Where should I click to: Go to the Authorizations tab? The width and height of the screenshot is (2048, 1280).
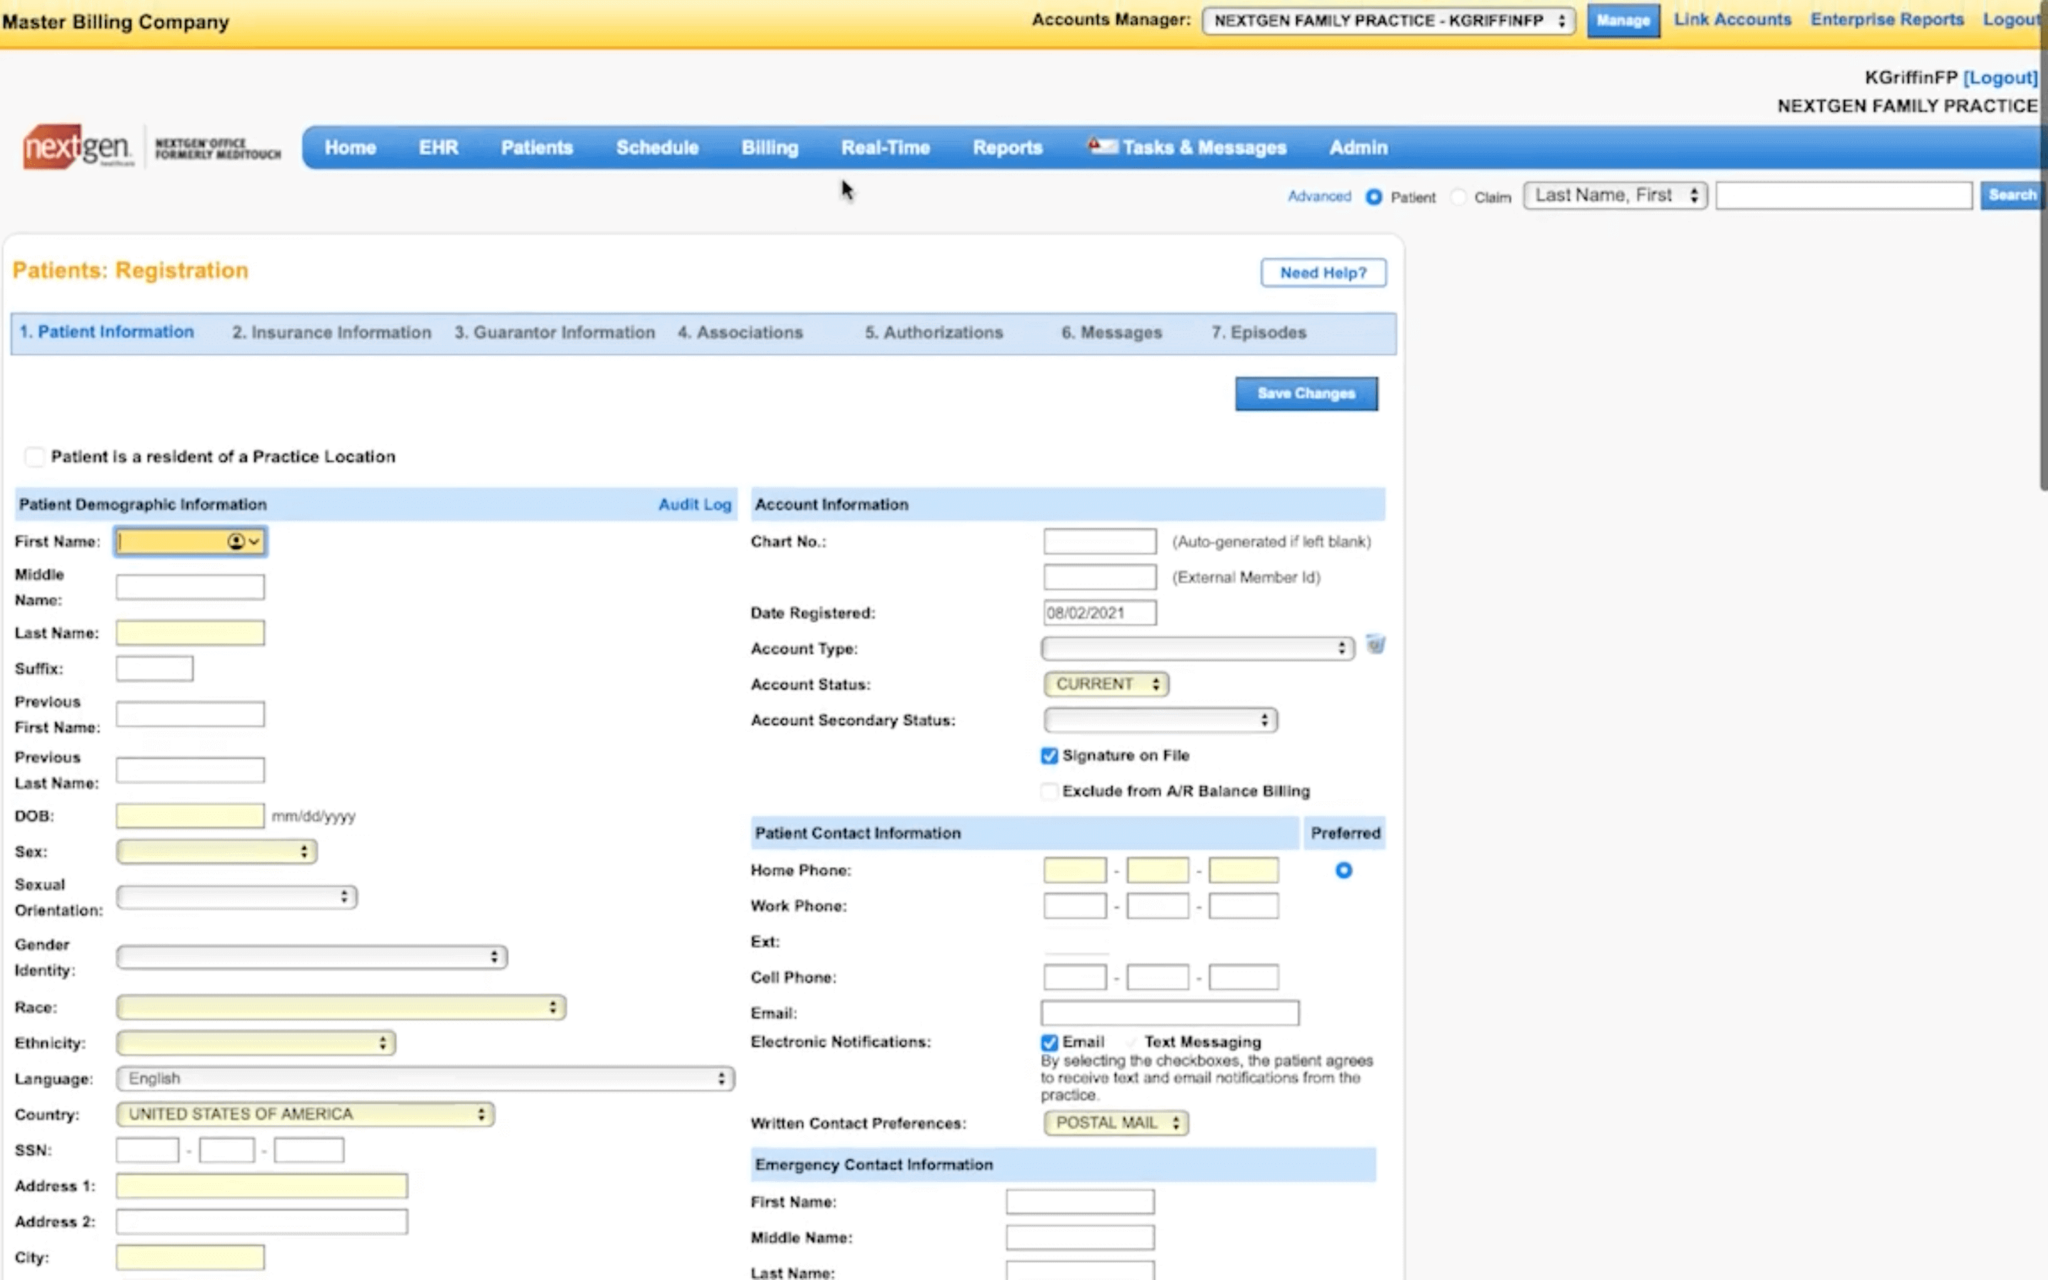point(933,332)
